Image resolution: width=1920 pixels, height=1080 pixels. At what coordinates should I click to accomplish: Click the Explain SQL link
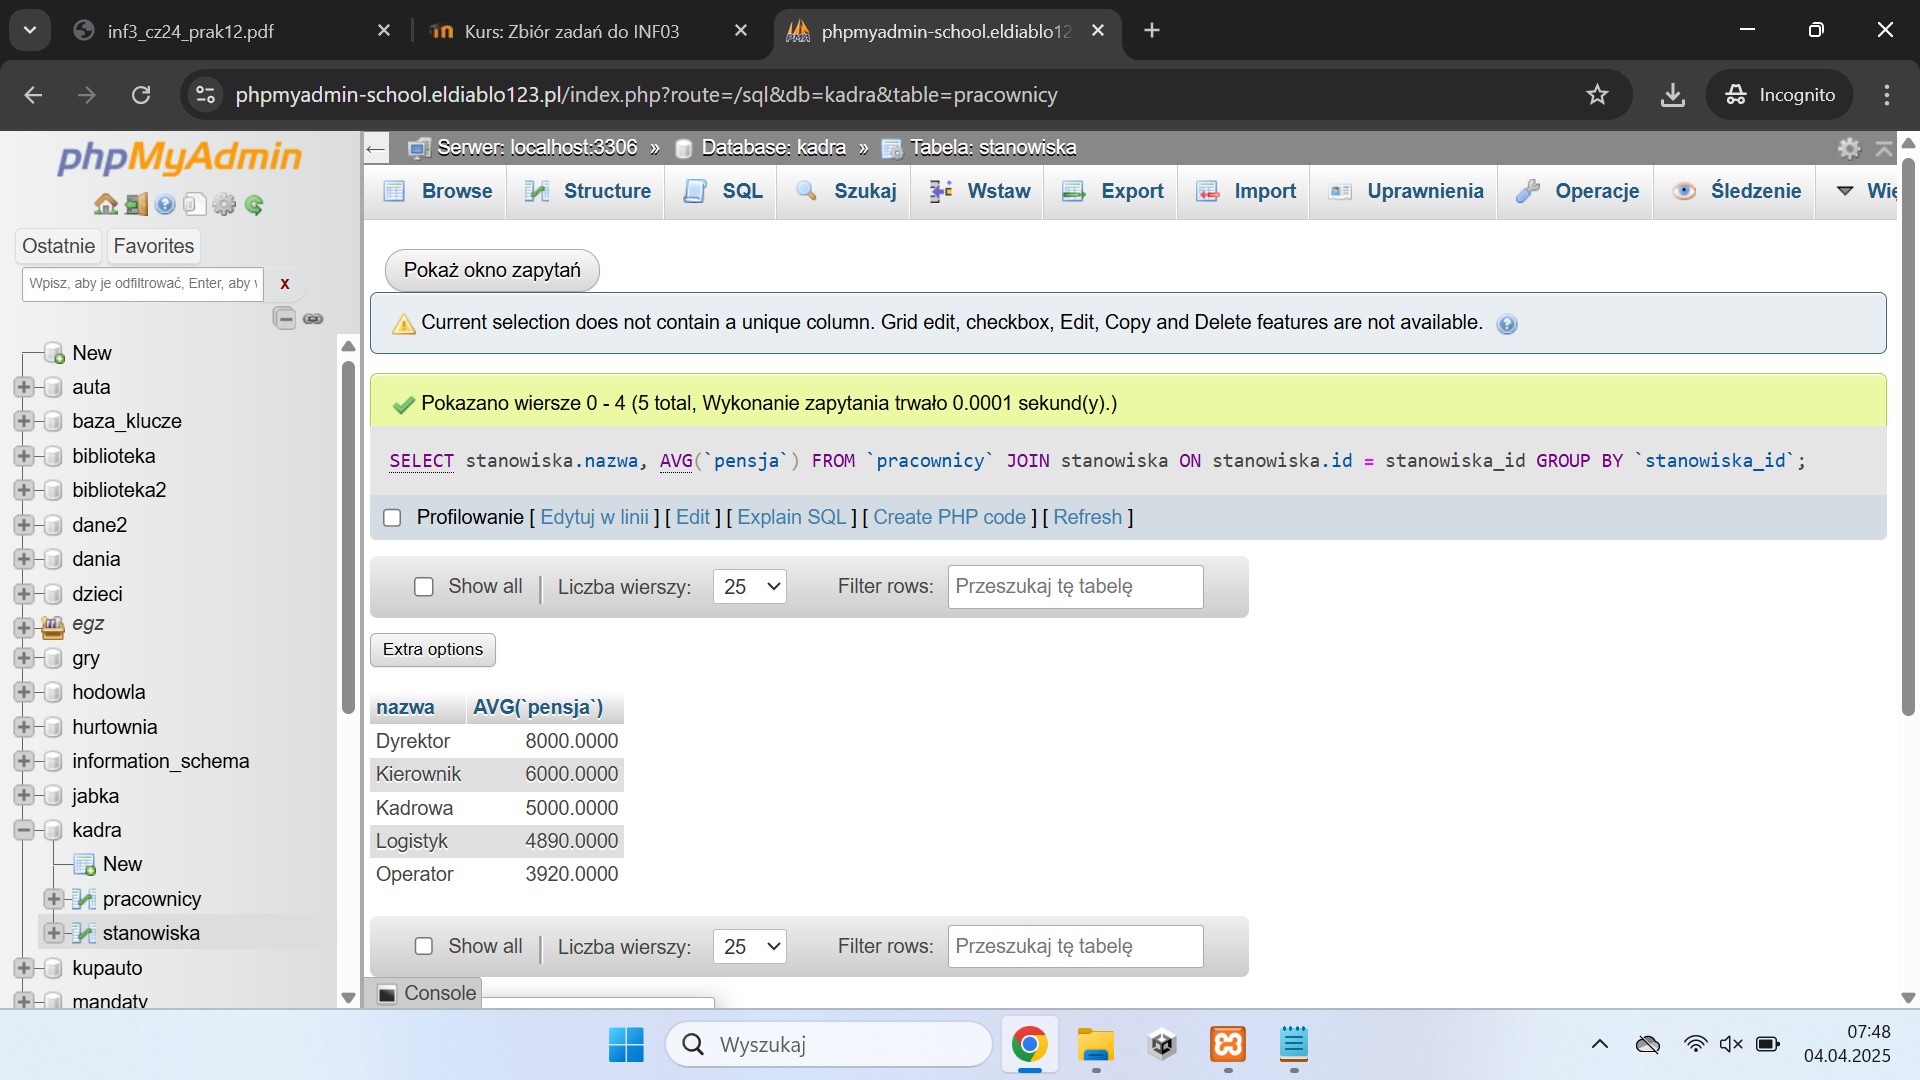click(x=792, y=518)
